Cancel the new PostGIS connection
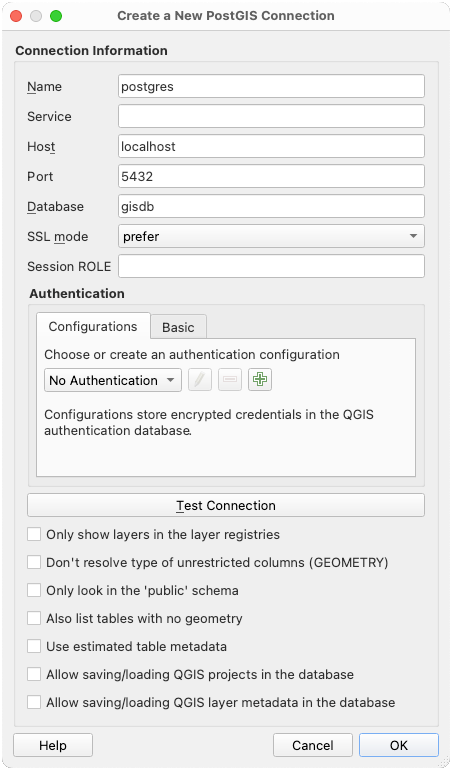451x773 pixels. point(313,745)
